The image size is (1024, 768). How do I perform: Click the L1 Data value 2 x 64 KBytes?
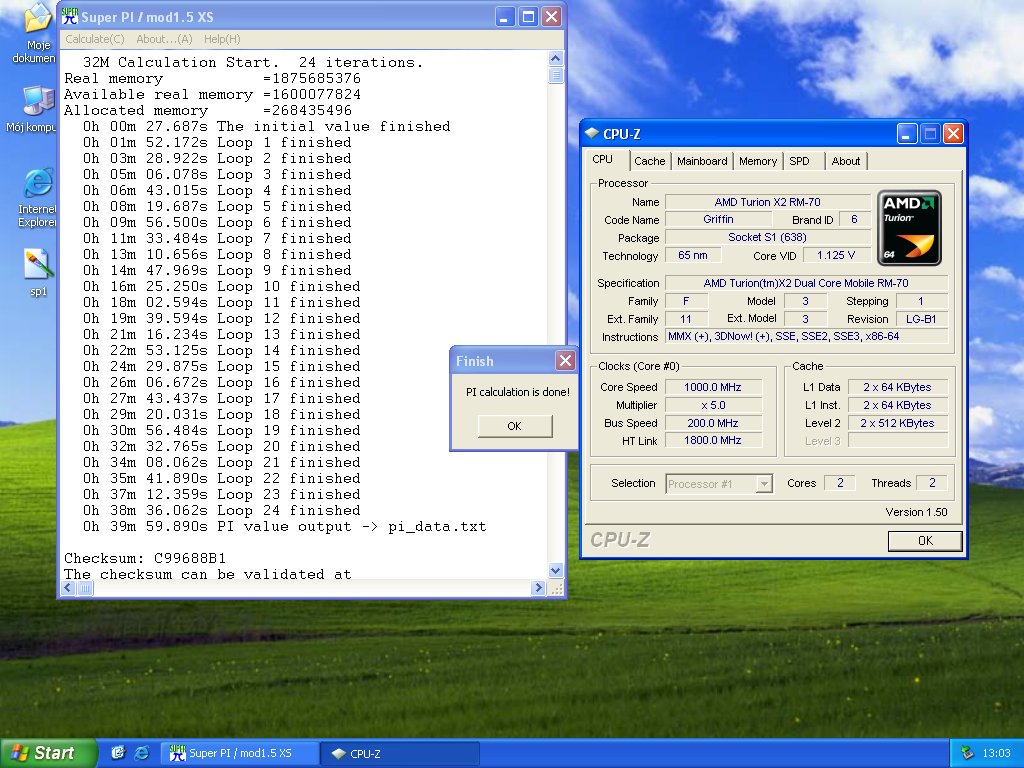897,387
